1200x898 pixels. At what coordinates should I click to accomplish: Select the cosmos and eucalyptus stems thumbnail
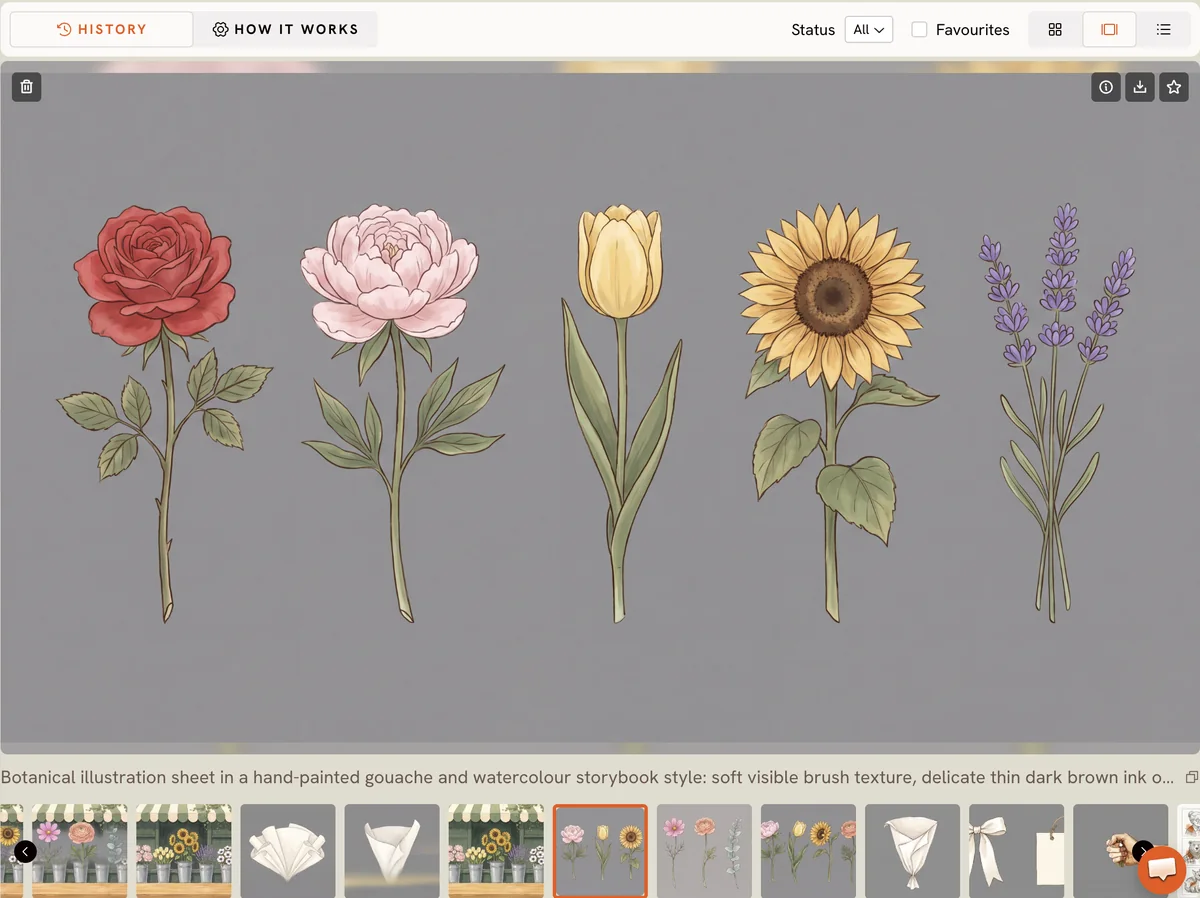click(704, 851)
